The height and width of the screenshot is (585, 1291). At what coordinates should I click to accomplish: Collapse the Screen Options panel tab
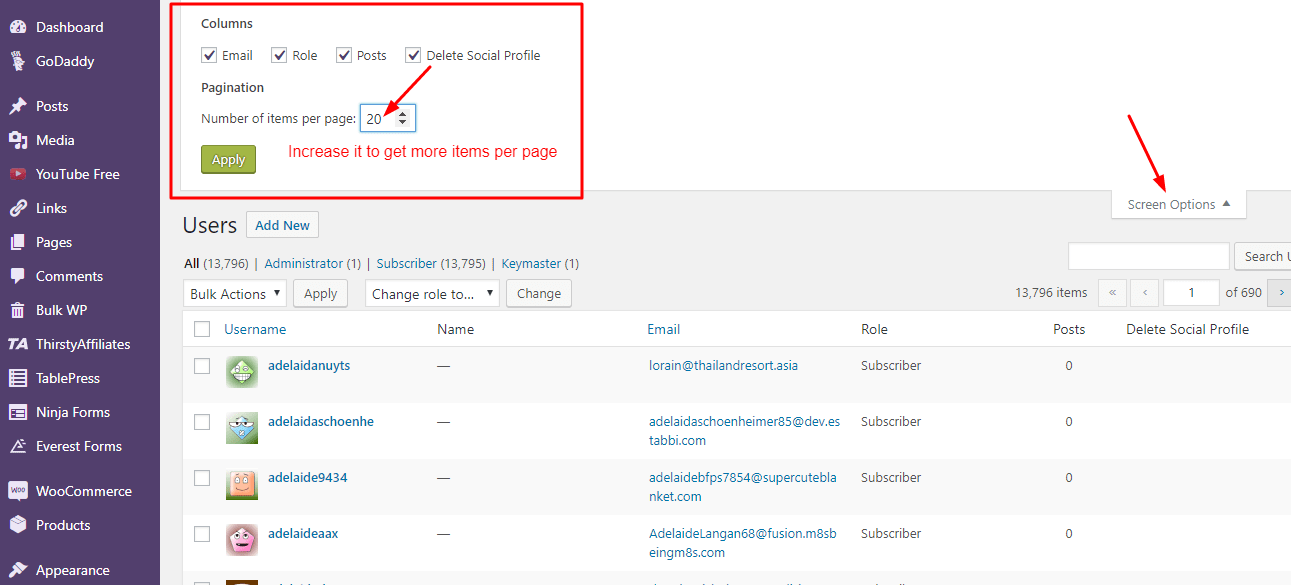pos(1179,204)
